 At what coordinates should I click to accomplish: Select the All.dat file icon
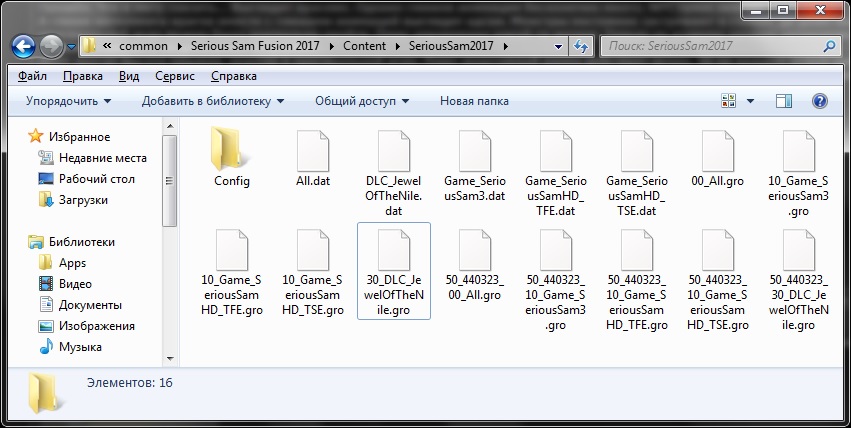(x=313, y=151)
